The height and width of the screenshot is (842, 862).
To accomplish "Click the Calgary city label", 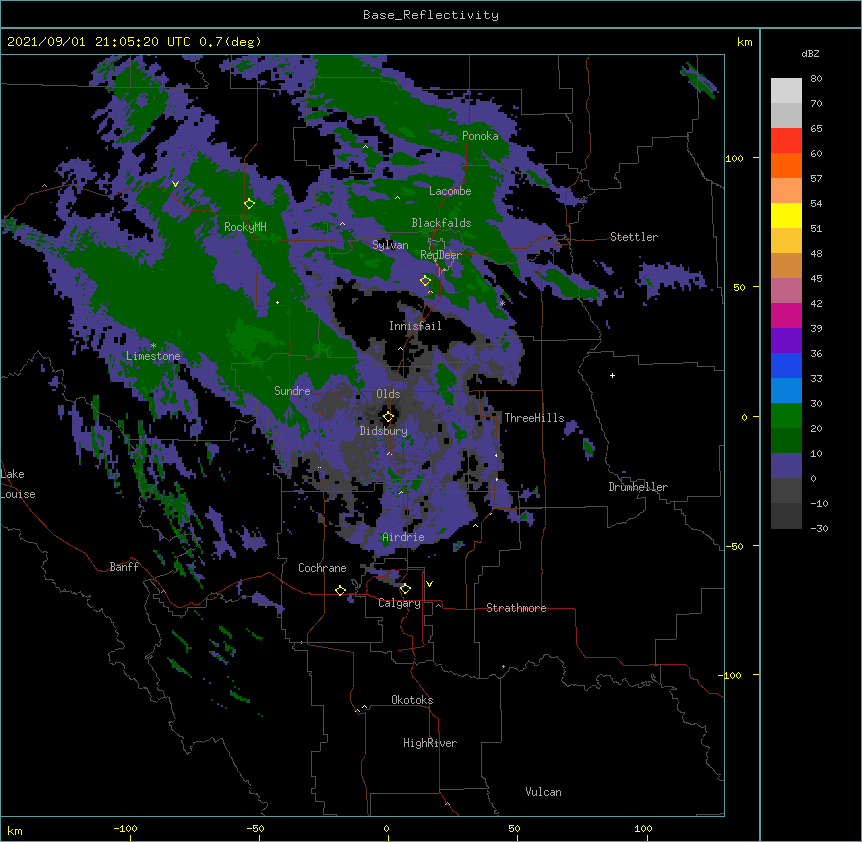I will 399,603.
